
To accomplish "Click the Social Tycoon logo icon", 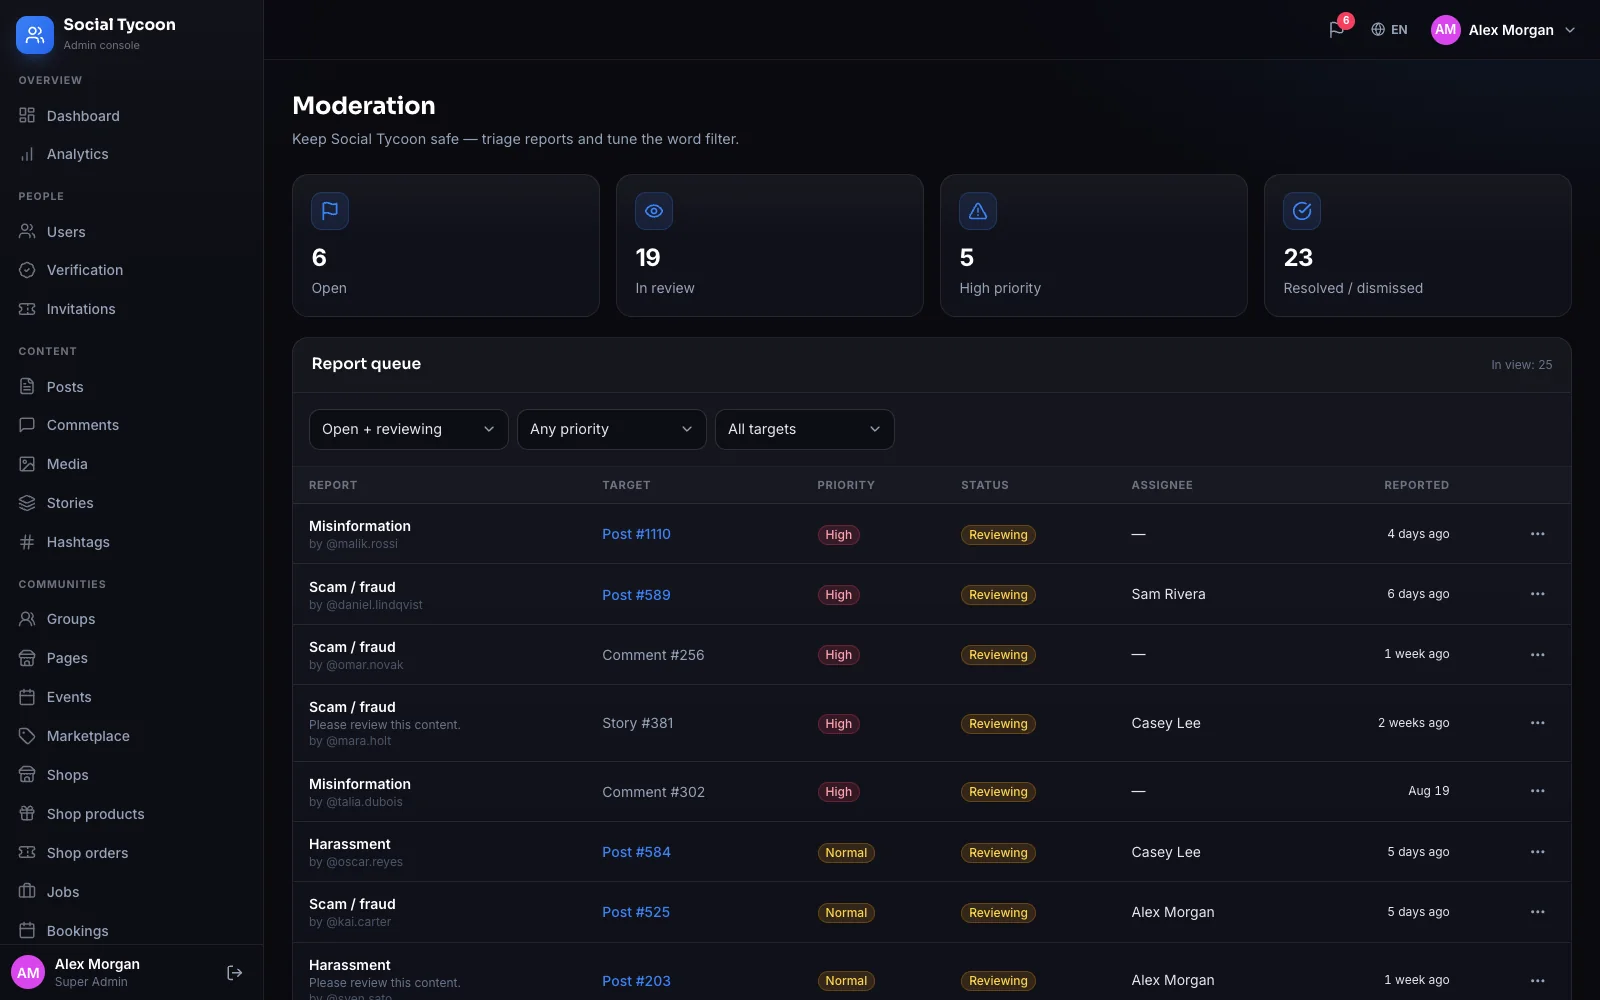I will click(x=35, y=35).
